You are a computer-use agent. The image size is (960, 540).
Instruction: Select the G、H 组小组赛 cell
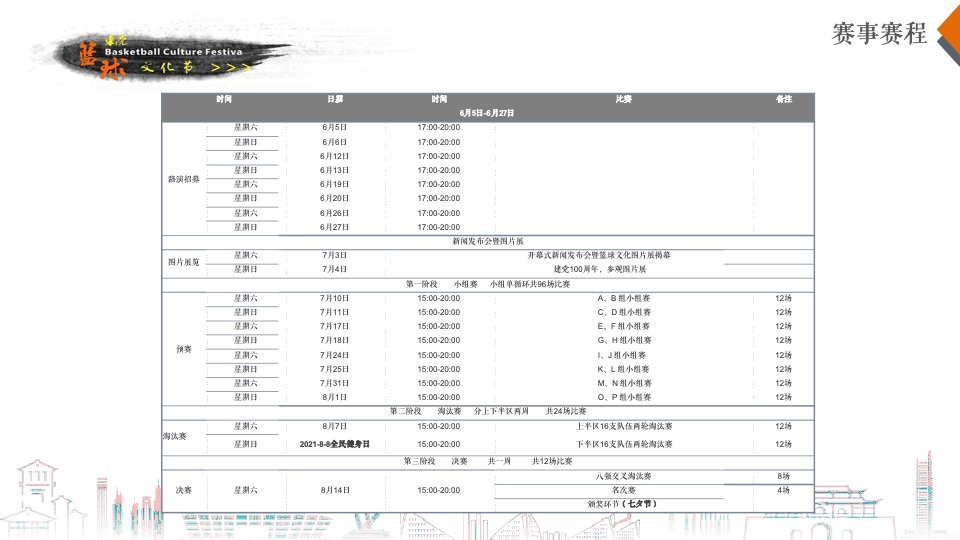[x=624, y=340]
